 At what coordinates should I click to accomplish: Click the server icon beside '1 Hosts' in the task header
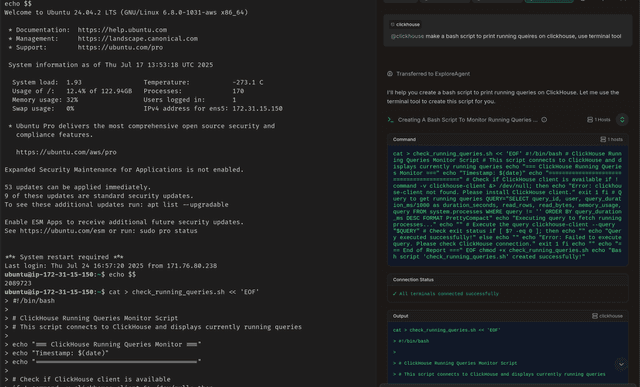tap(590, 120)
